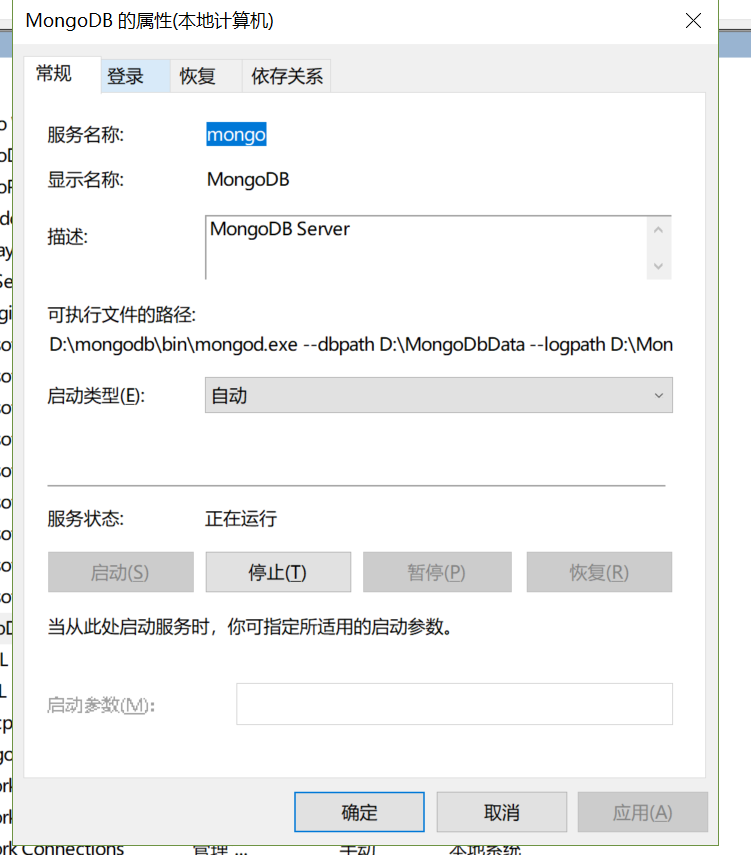
Task: Click the description scrollbar down arrow
Action: [x=658, y=266]
